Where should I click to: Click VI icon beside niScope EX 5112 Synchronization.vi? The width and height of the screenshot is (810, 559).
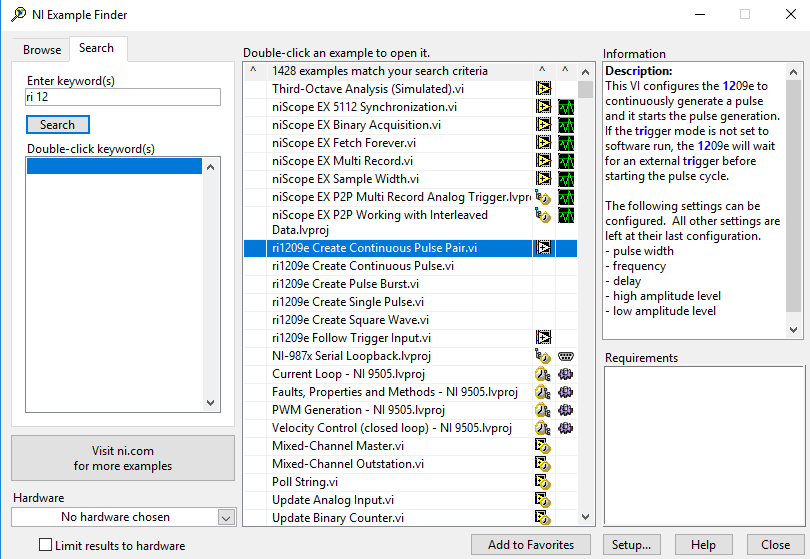click(543, 107)
